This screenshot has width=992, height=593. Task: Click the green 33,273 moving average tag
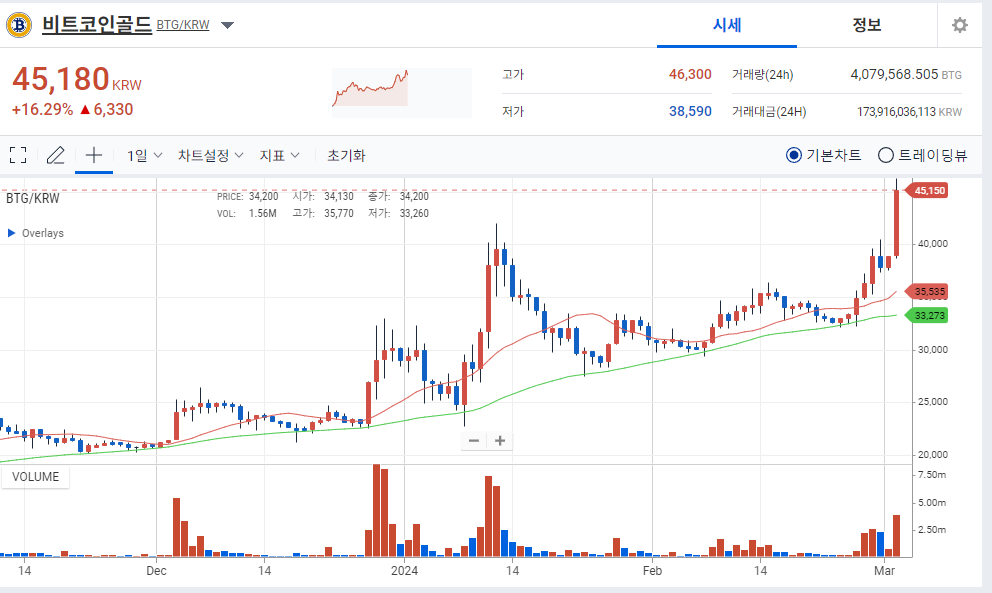pos(928,315)
